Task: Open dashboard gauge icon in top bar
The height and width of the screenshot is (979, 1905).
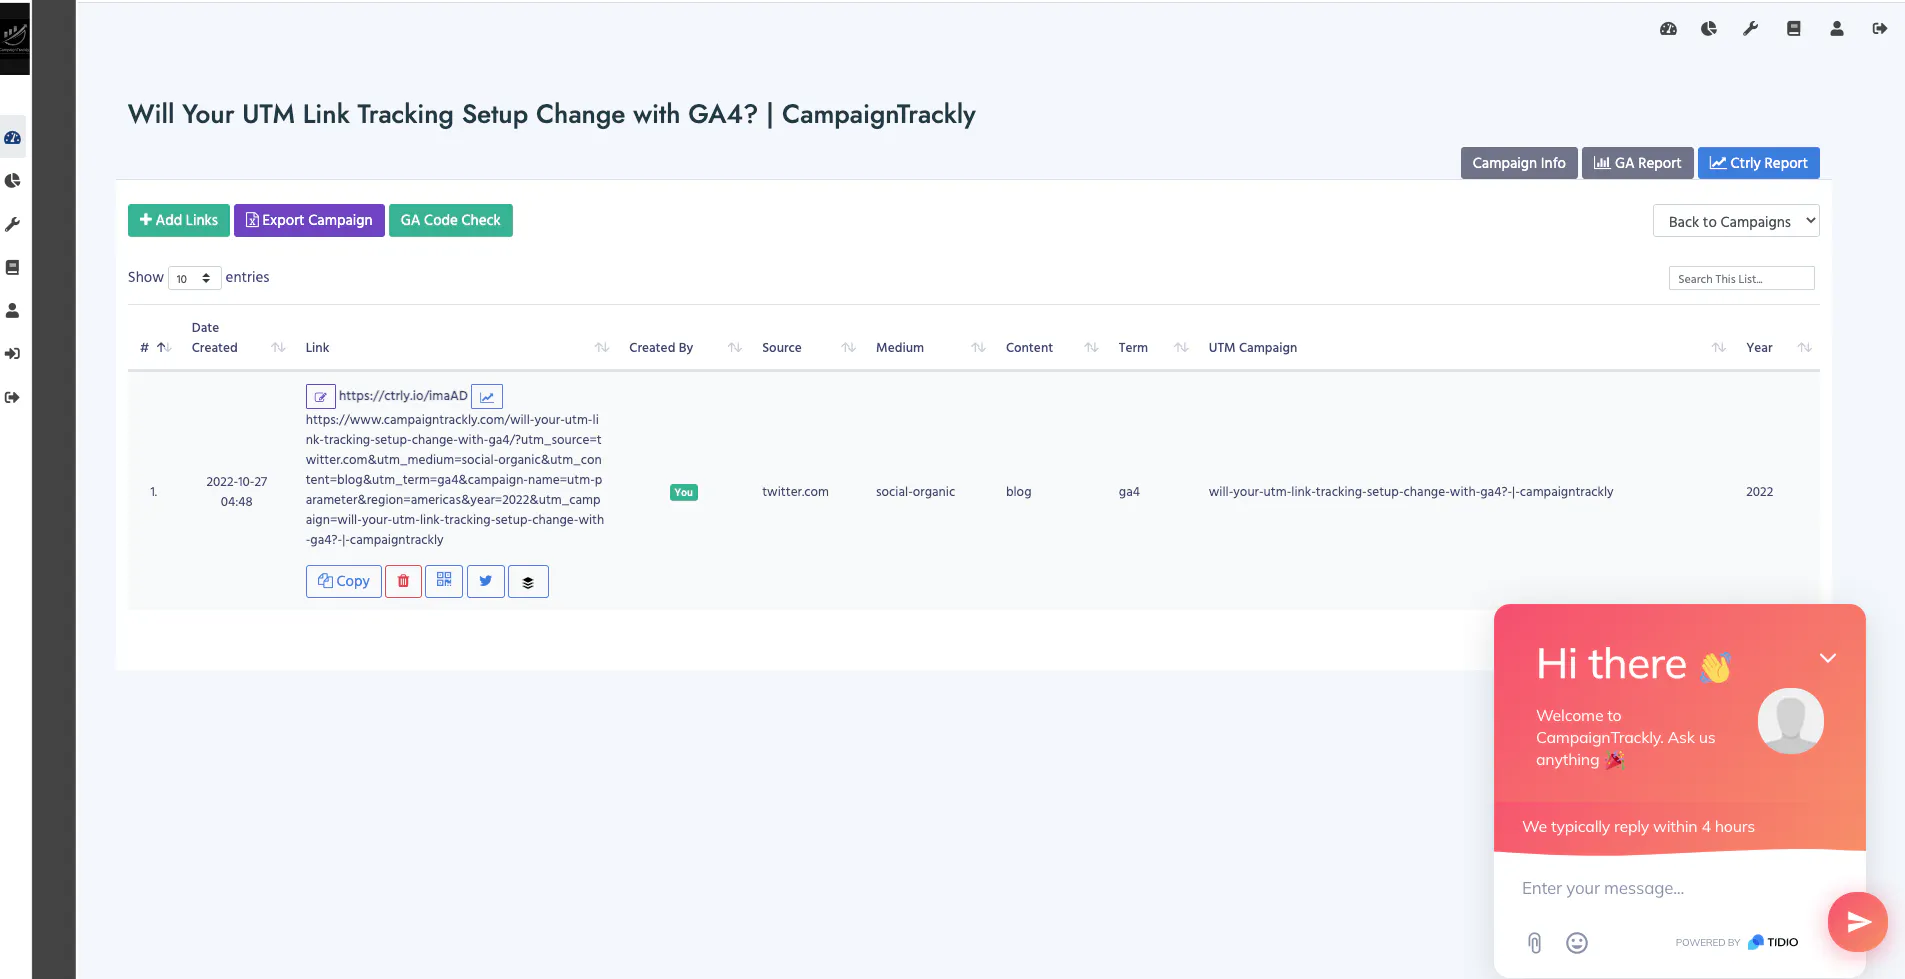Action: tap(1668, 29)
